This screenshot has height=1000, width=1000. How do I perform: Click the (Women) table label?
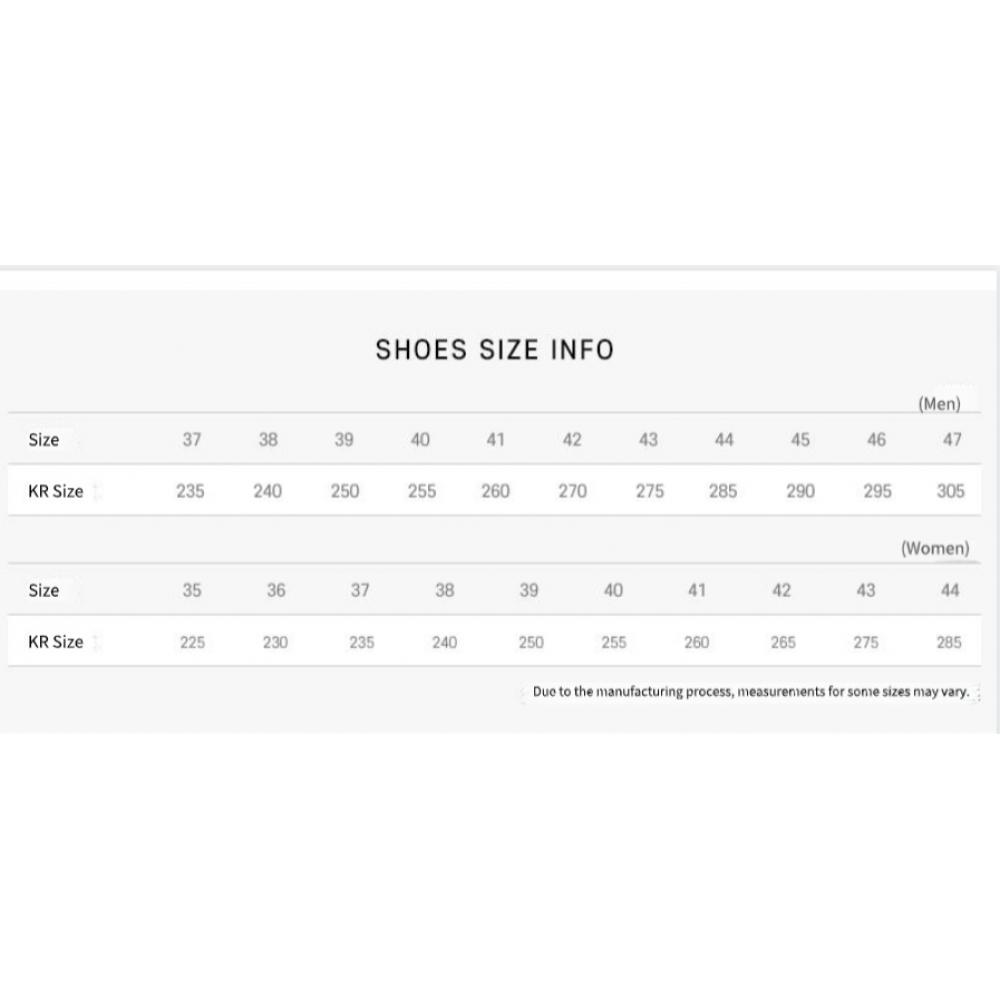935,548
